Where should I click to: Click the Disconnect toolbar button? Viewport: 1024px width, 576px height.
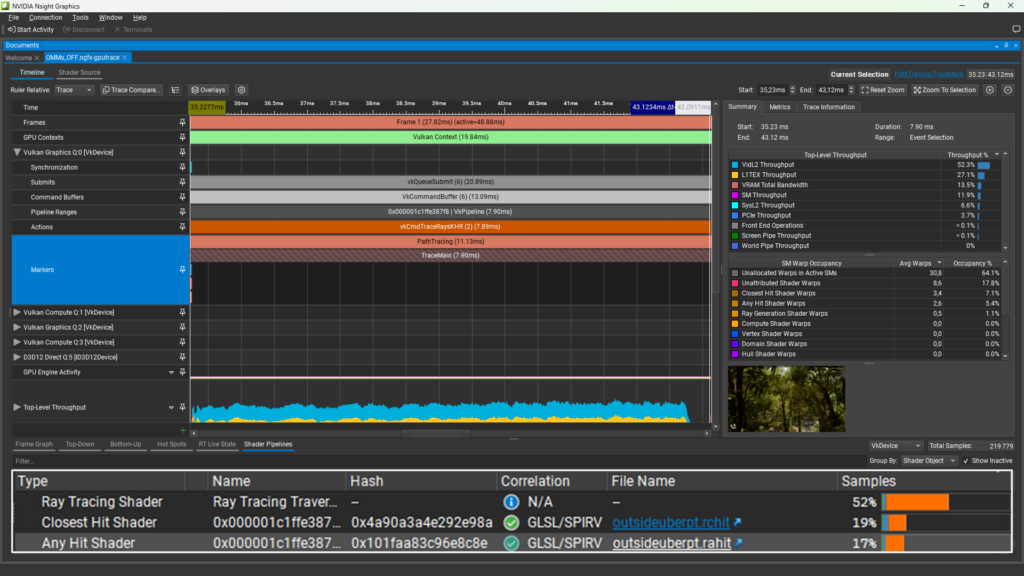84,29
